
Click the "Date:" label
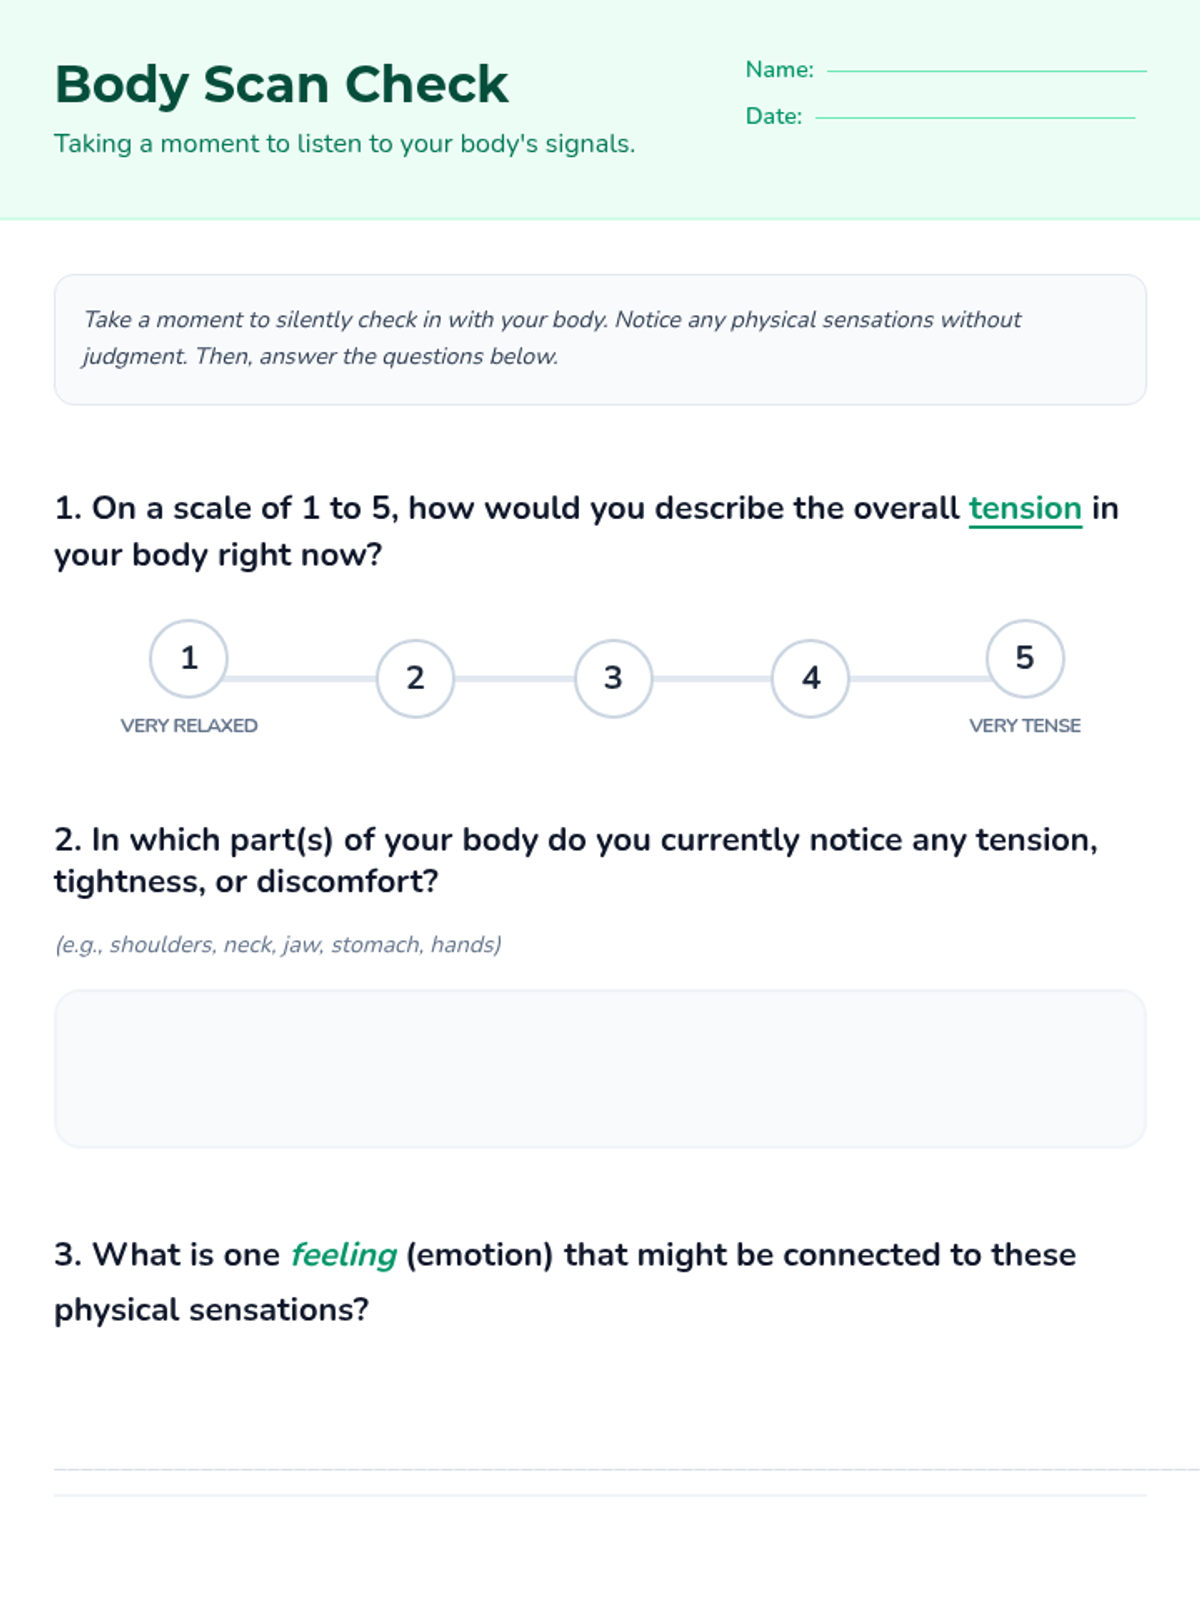coord(773,116)
